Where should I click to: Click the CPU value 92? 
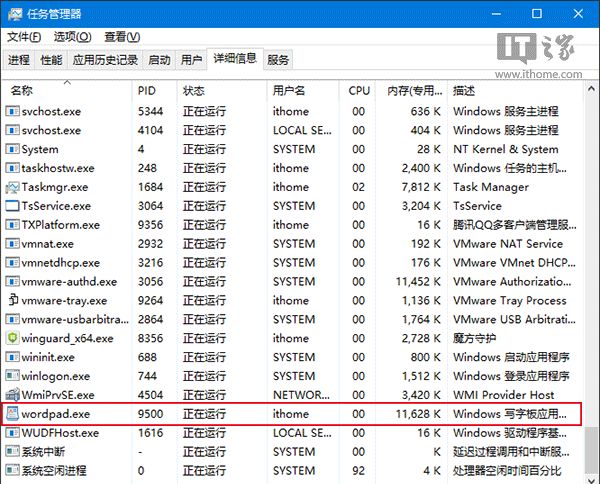359,471
